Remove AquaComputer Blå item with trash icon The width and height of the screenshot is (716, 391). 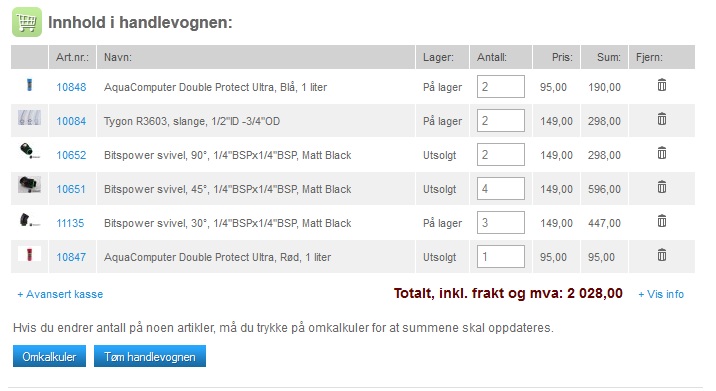pos(662,85)
